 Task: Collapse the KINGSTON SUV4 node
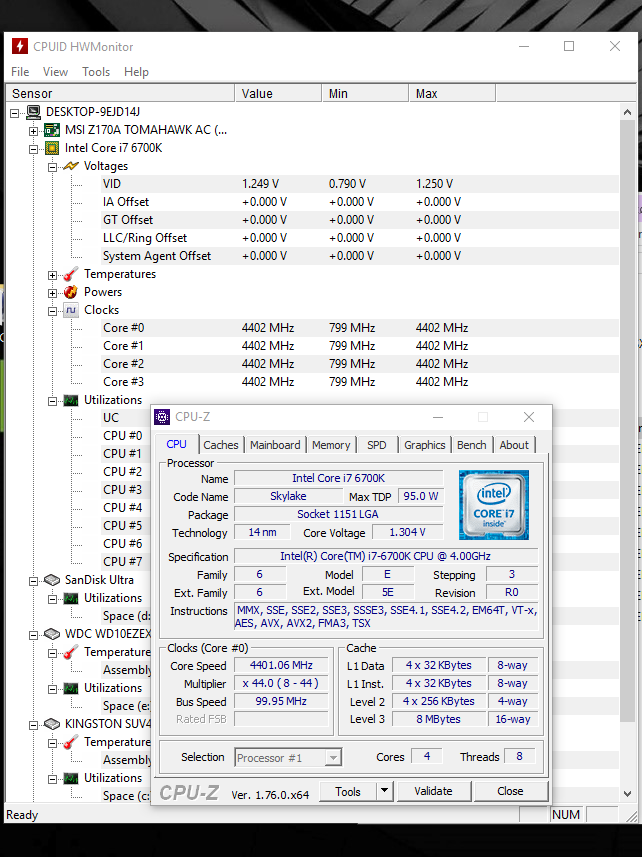point(34,725)
